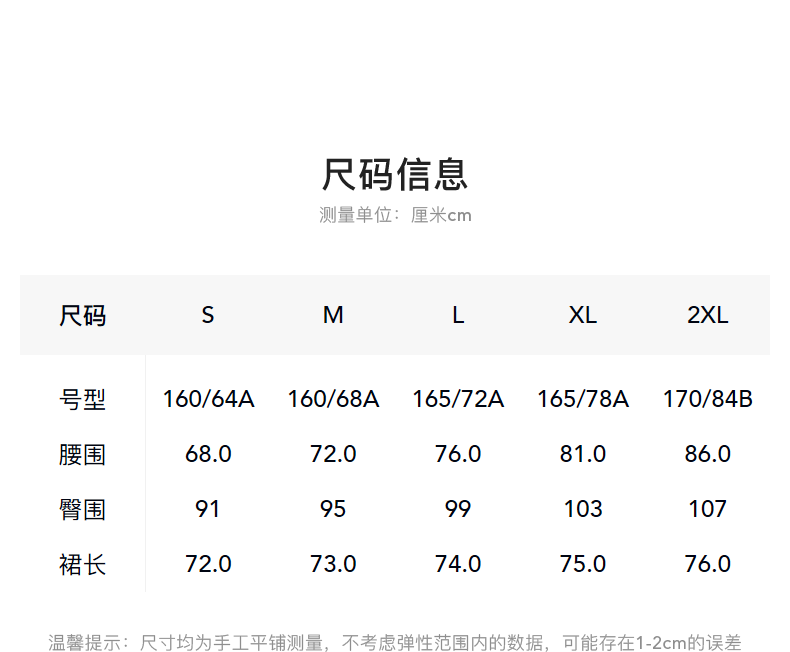This screenshot has height=652, width=790.
Task: Click the 165/72A cell in L column
Action: (458, 400)
